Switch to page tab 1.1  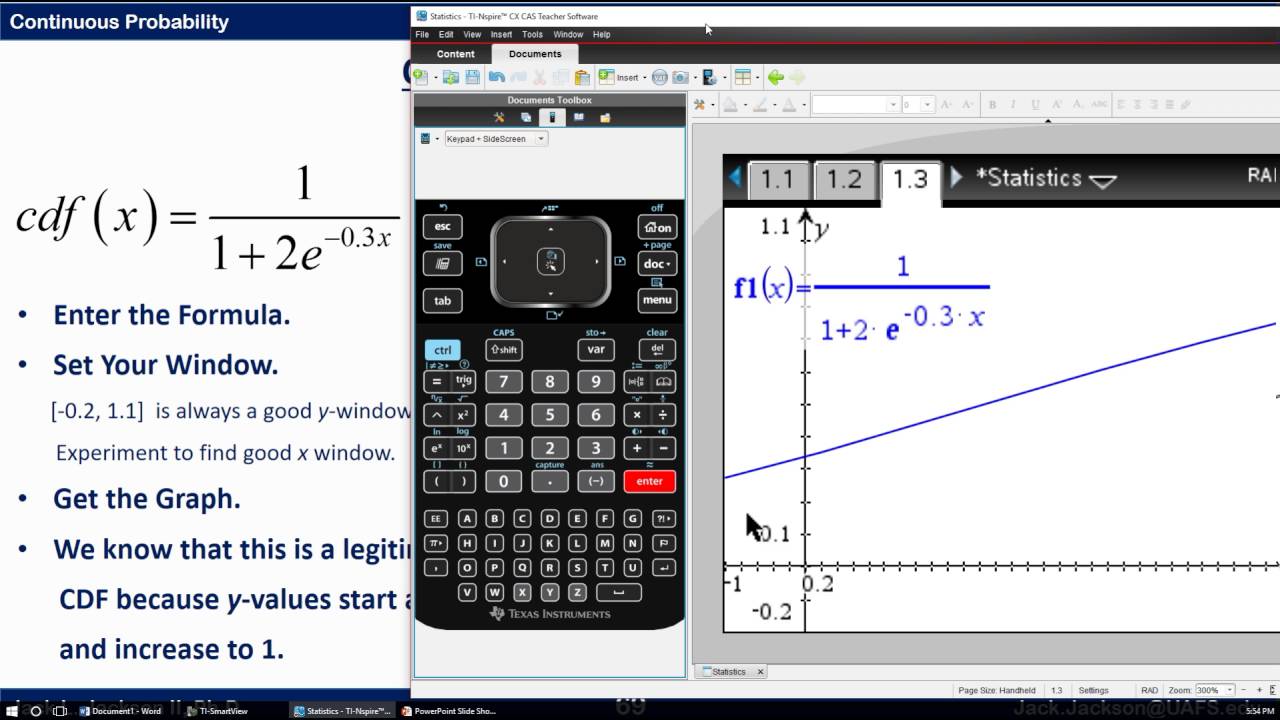point(776,179)
